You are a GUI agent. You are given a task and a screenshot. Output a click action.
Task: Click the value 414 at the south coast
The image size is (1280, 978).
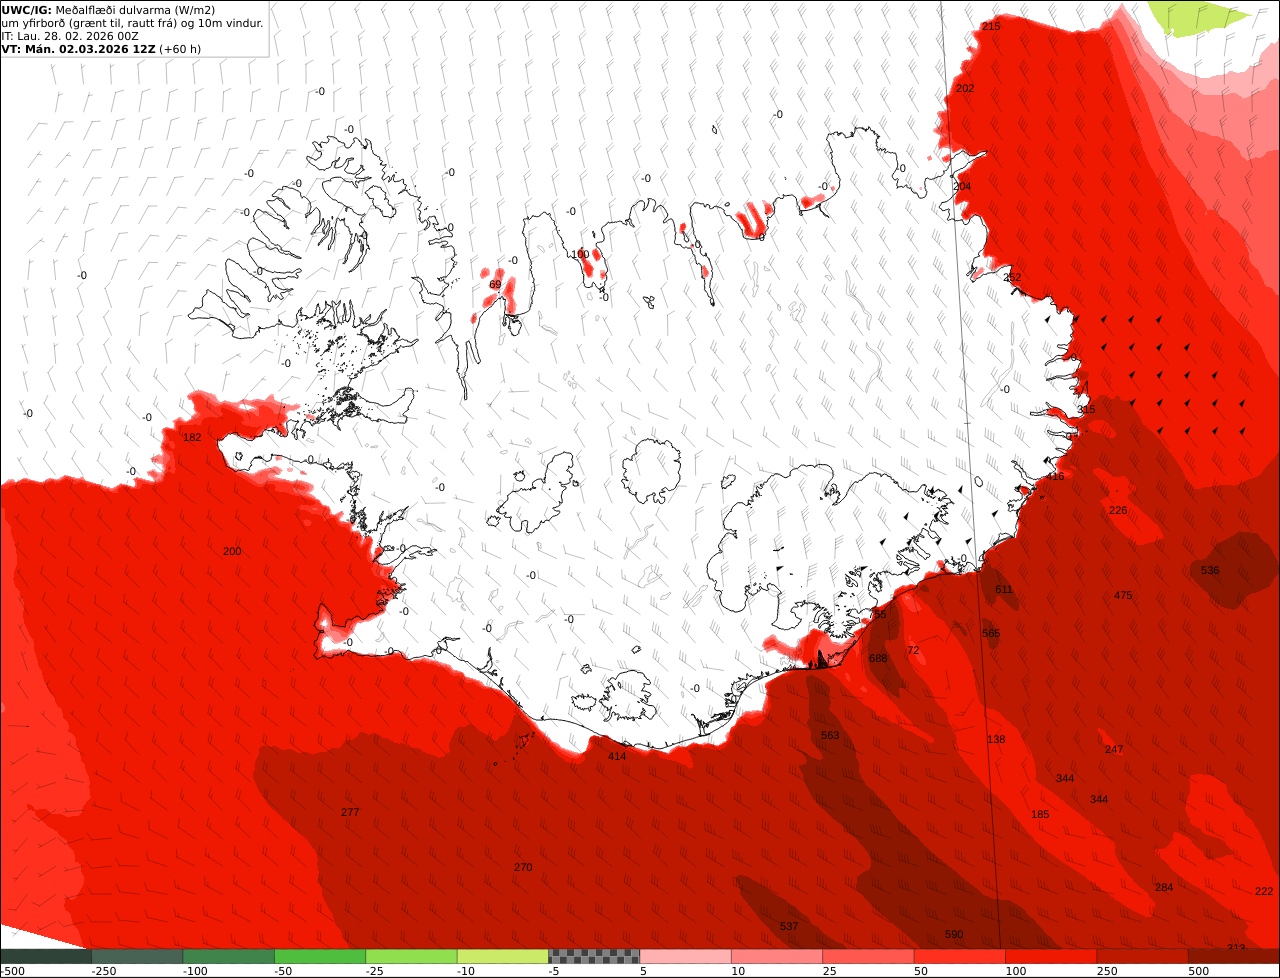[x=617, y=756]
